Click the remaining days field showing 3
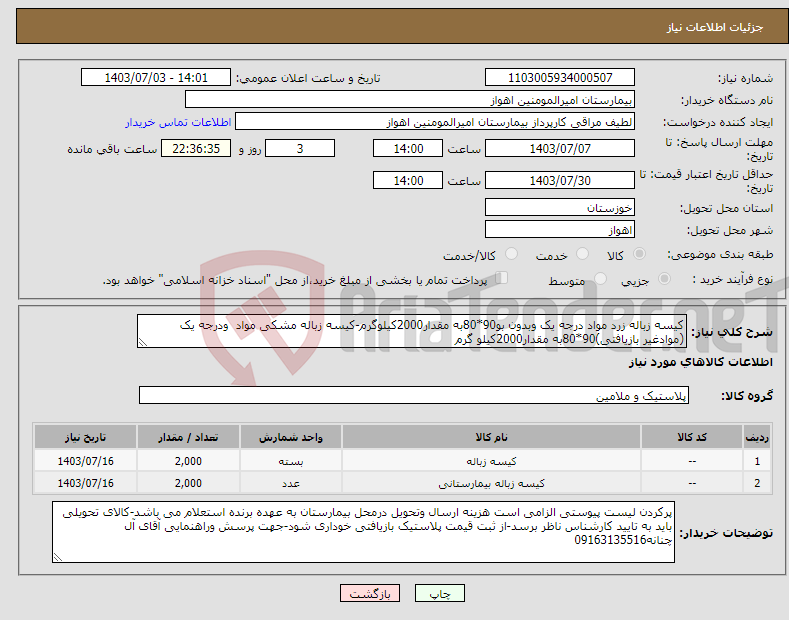 [300, 148]
